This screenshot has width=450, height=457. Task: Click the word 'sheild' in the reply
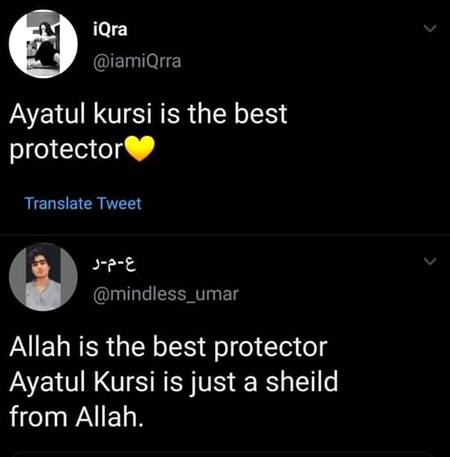[x=302, y=382]
